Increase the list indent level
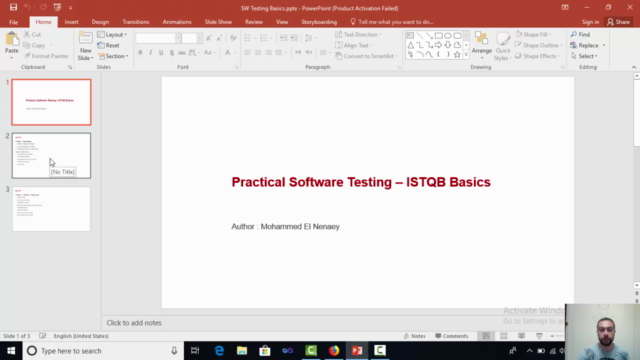This screenshot has width=640, height=360. point(294,38)
